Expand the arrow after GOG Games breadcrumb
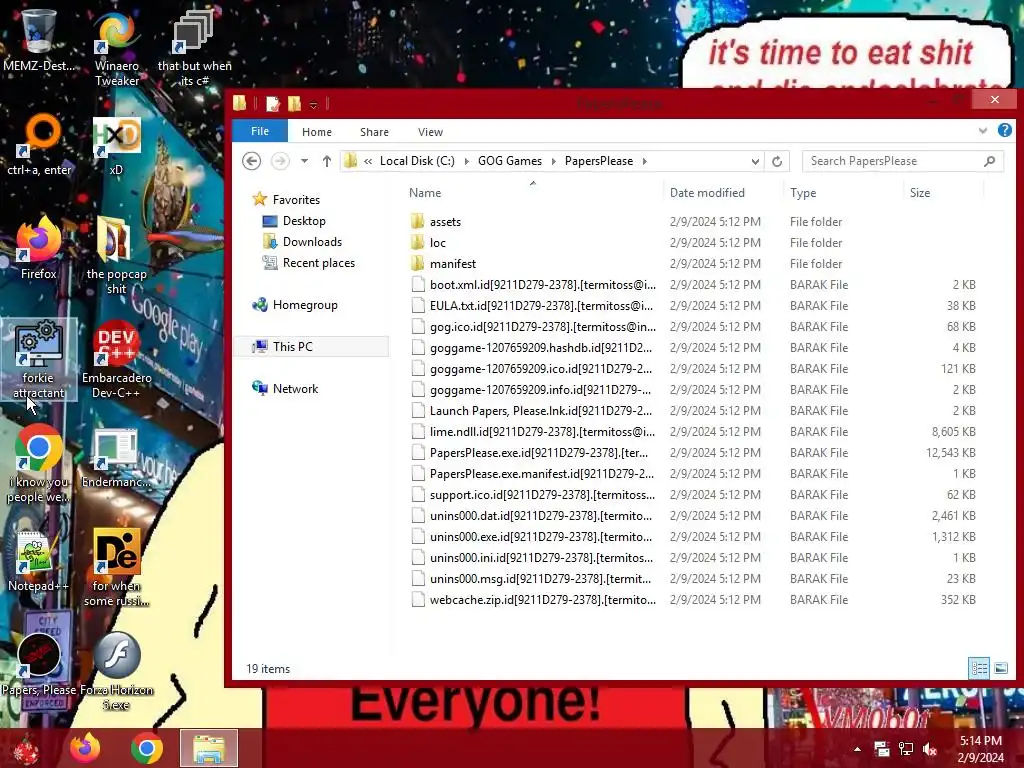Viewport: 1024px width, 768px height. [554, 161]
